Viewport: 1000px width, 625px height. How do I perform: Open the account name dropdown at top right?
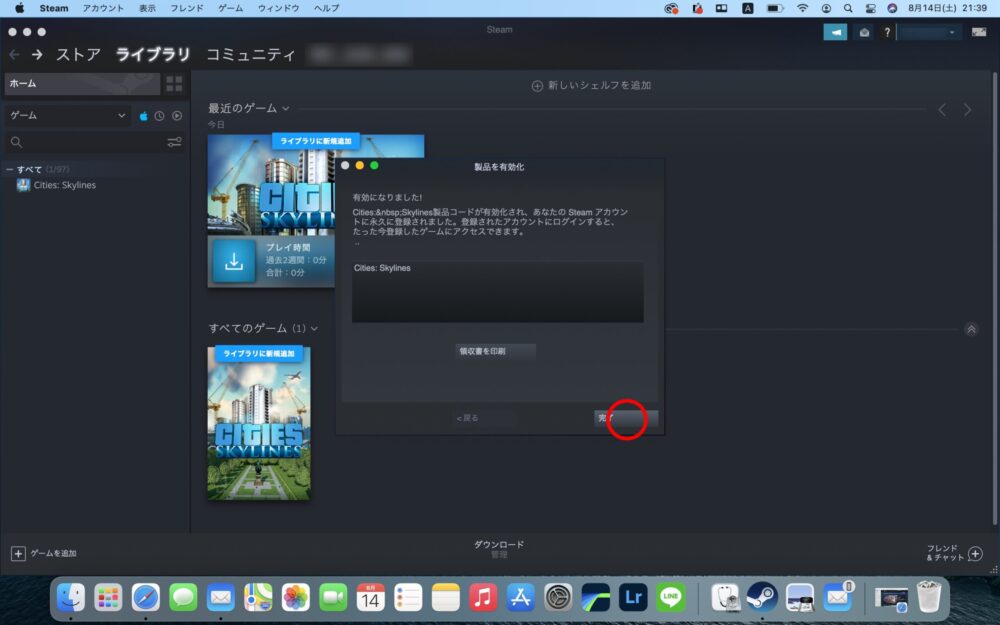929,32
